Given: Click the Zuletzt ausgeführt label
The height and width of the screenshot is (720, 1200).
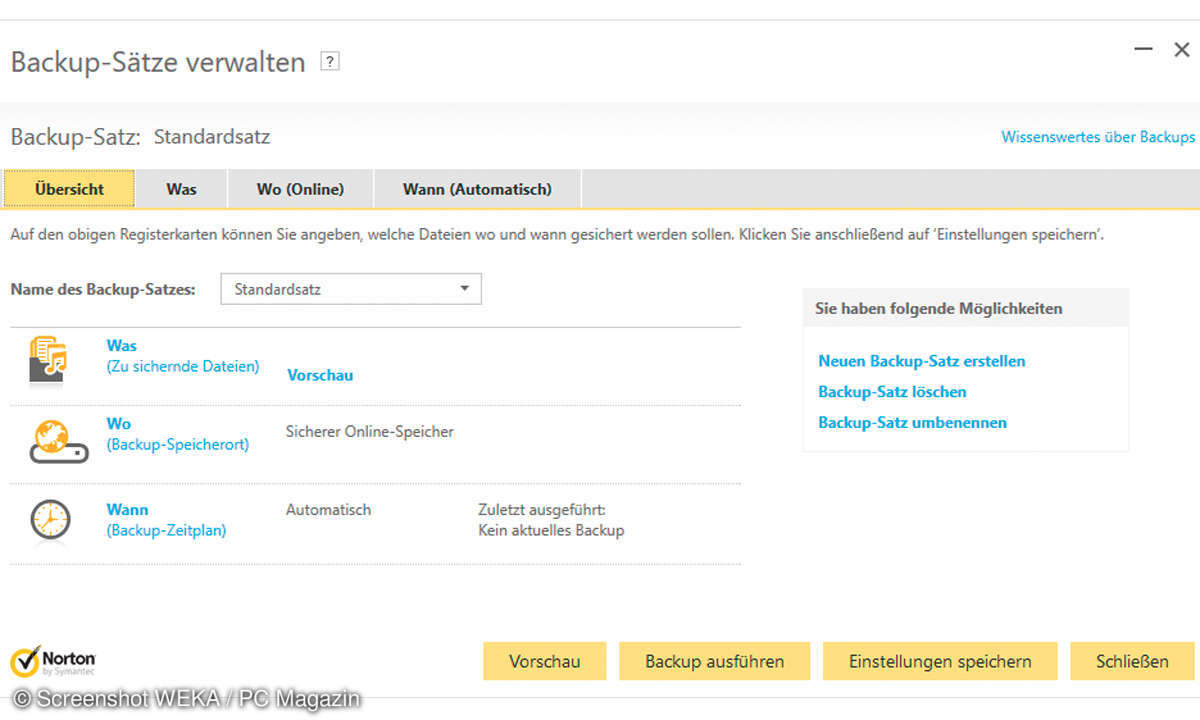Looking at the screenshot, I should click(x=542, y=509).
